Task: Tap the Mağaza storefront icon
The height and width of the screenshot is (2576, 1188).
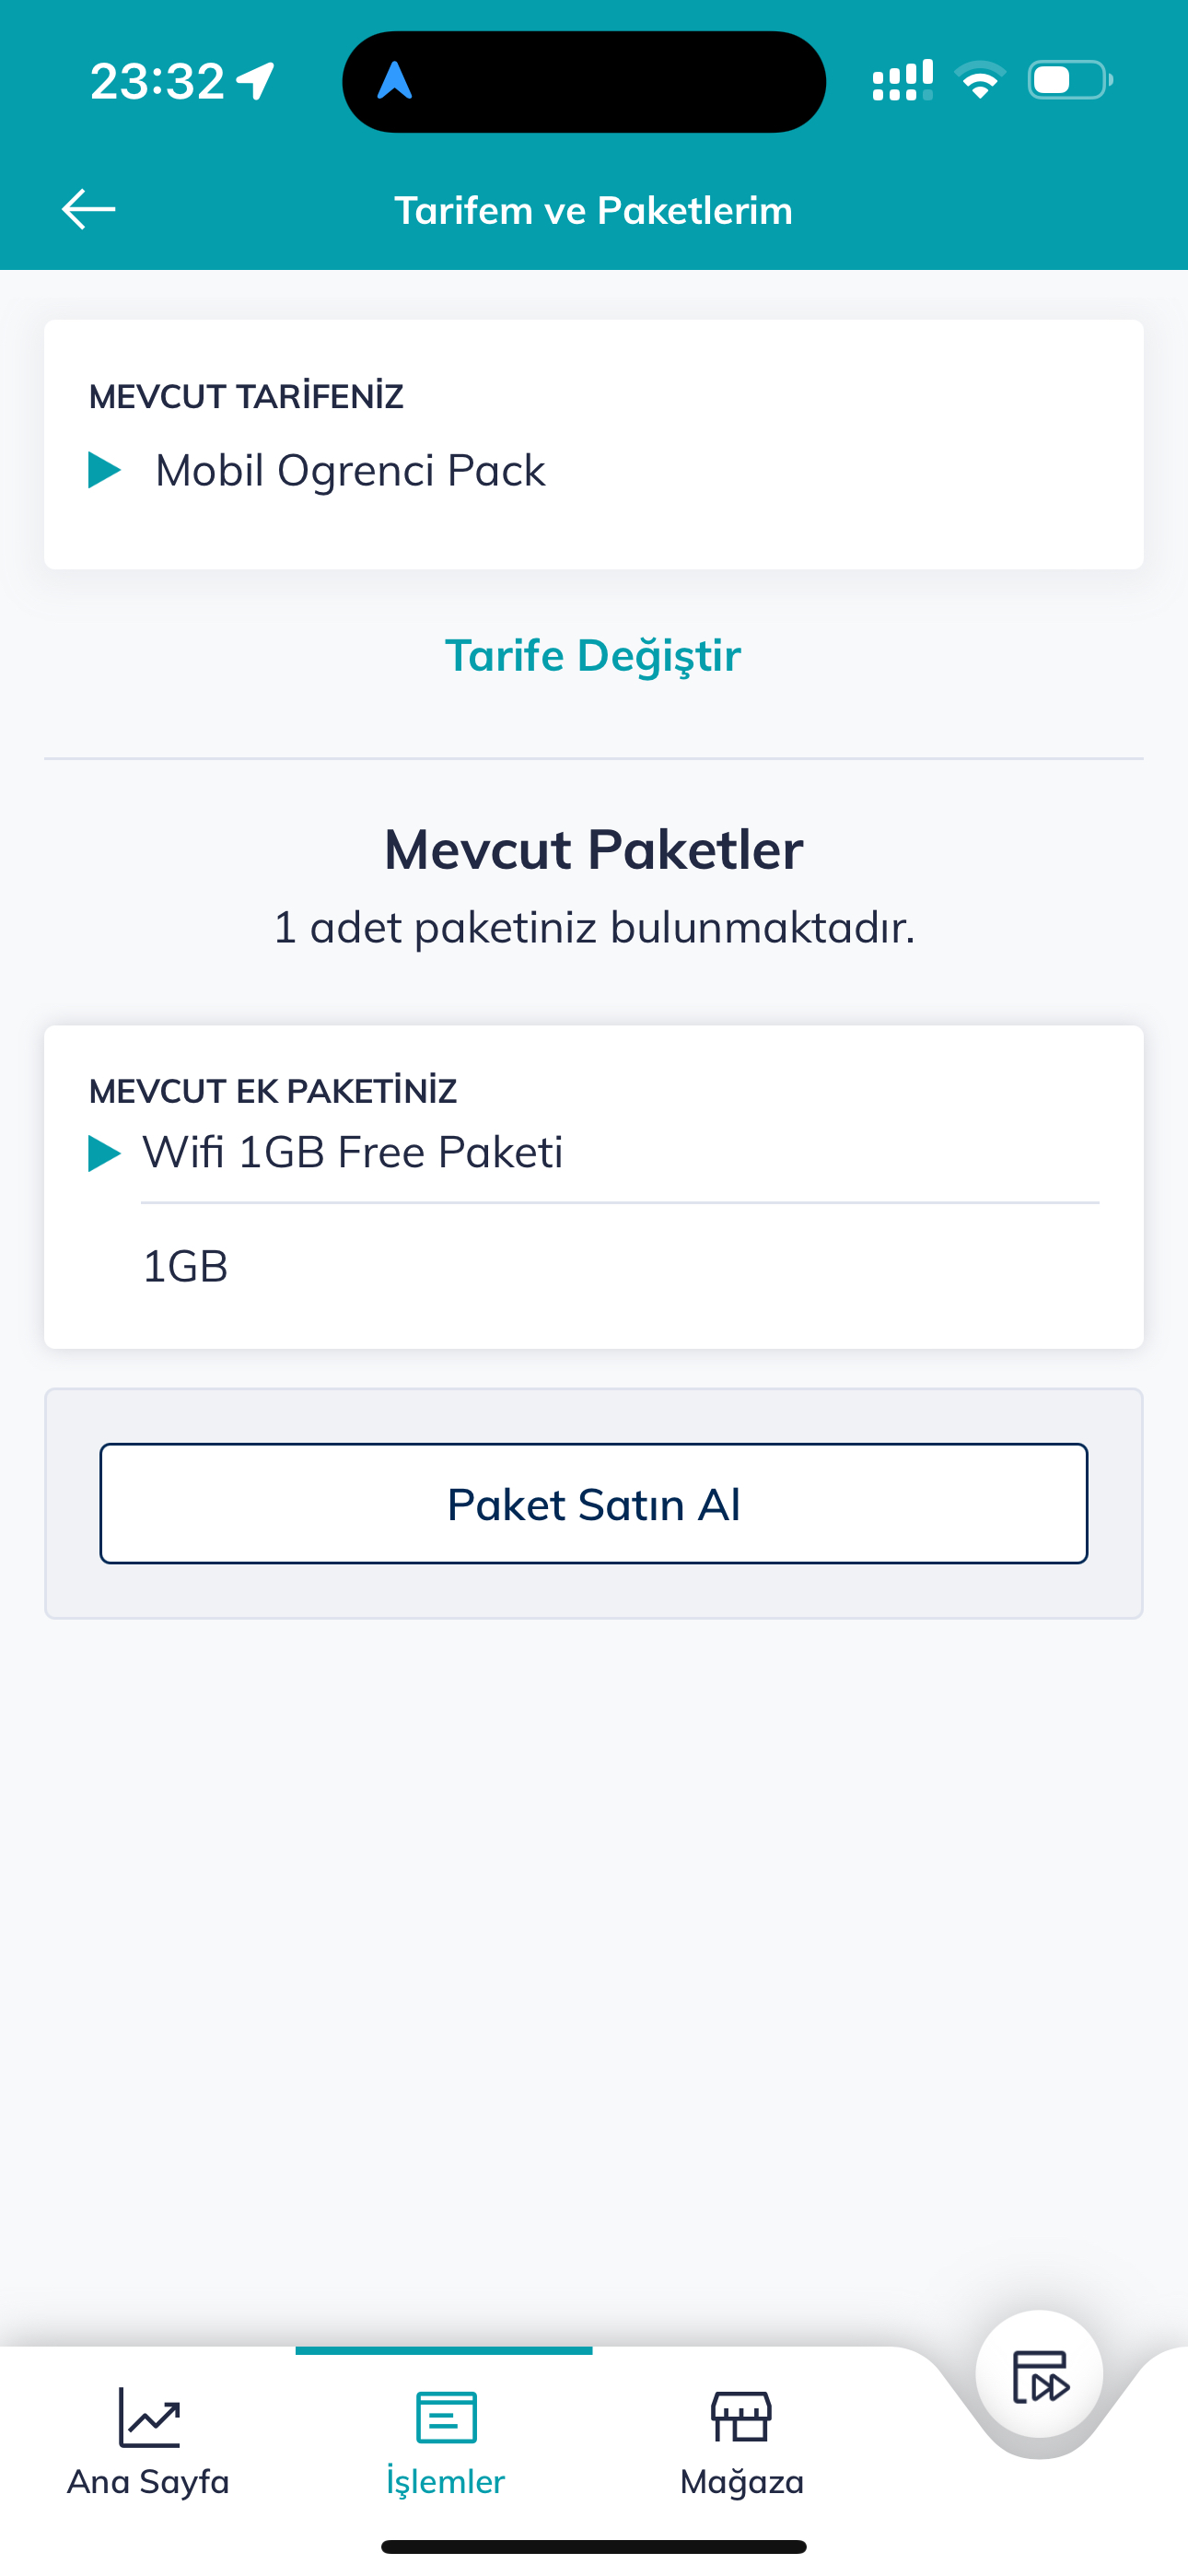Action: coord(741,2417)
